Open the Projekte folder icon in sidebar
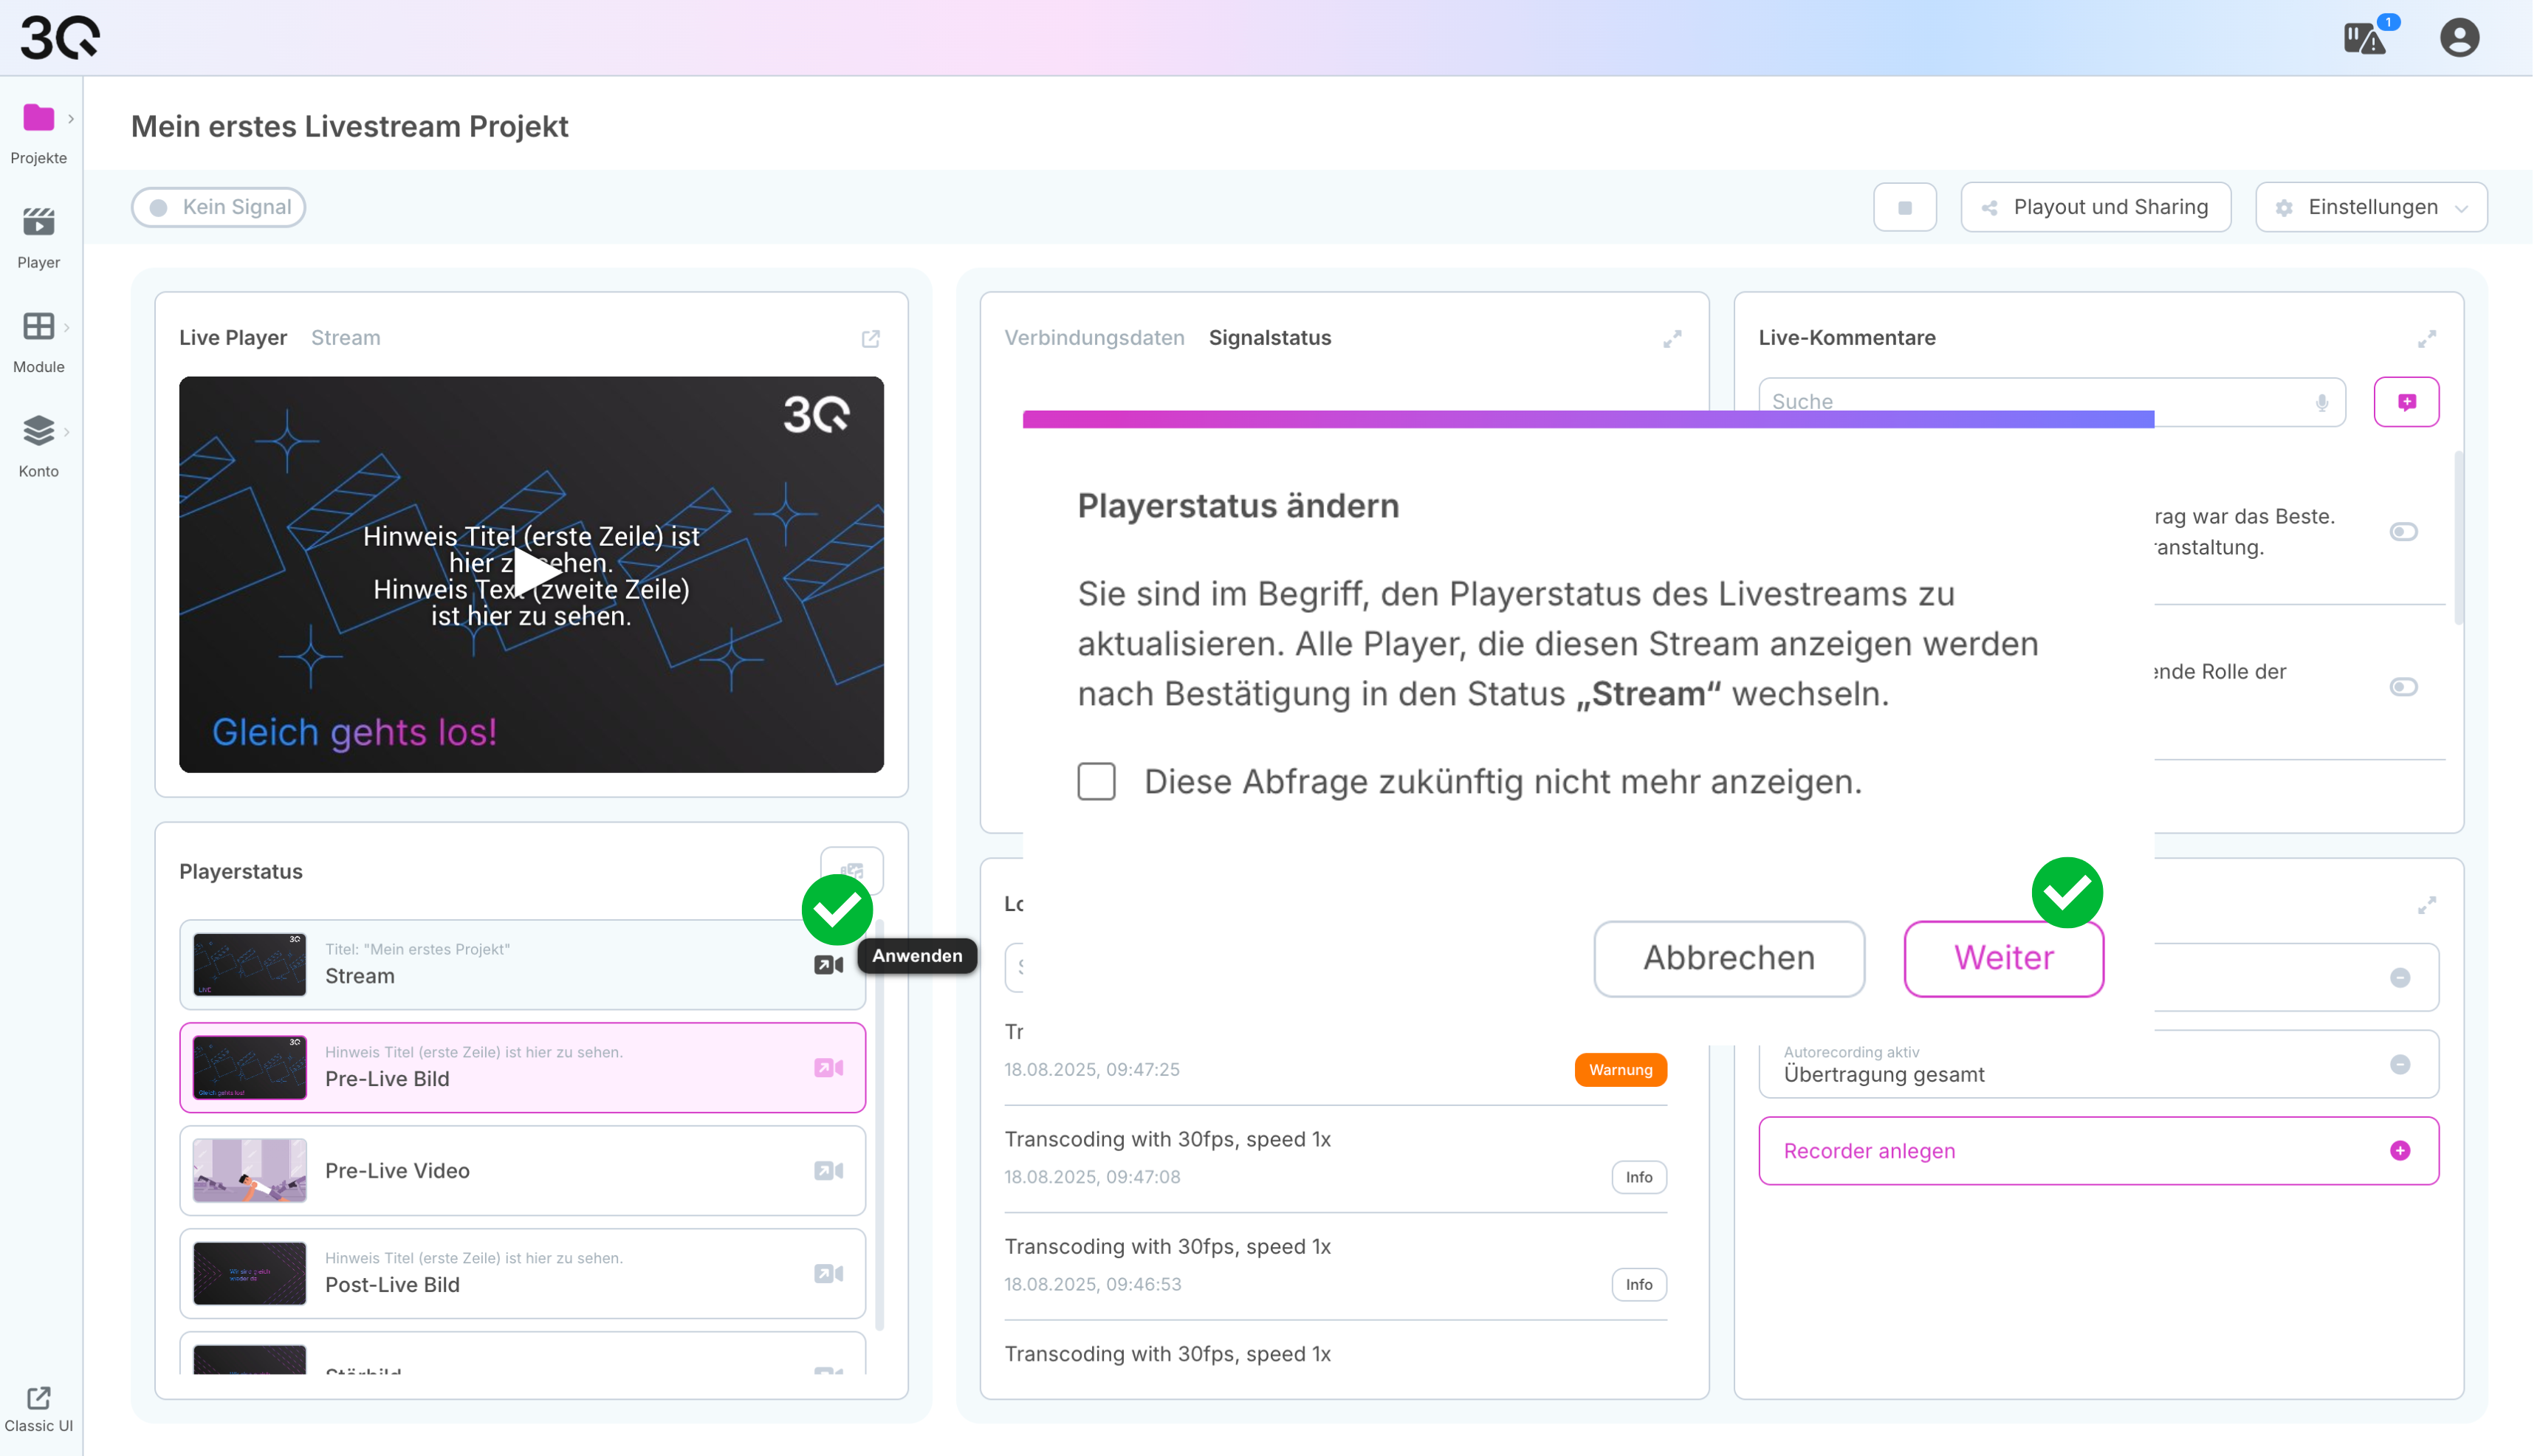The image size is (2540, 1456). pyautogui.click(x=39, y=118)
